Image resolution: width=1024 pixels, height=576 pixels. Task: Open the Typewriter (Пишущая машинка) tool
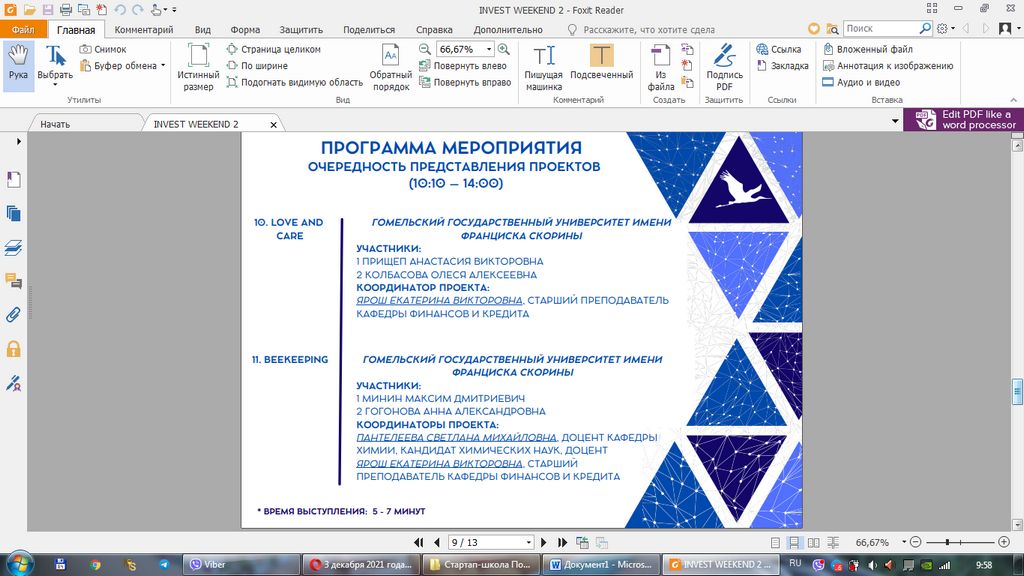tap(544, 67)
